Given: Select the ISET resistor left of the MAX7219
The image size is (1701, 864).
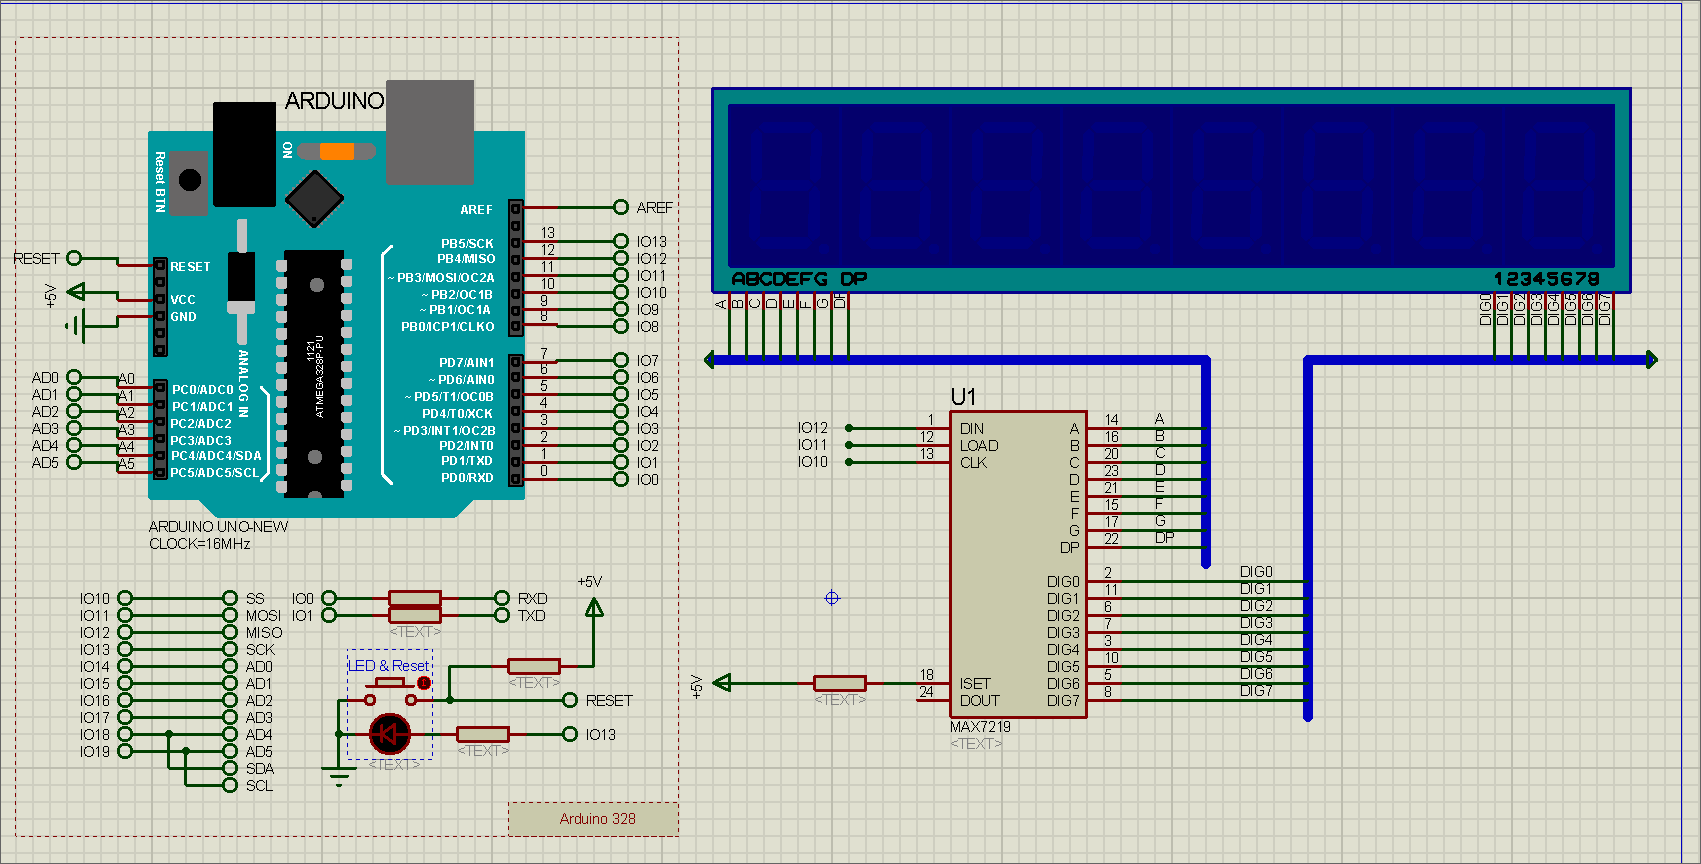Looking at the screenshot, I should [x=840, y=683].
